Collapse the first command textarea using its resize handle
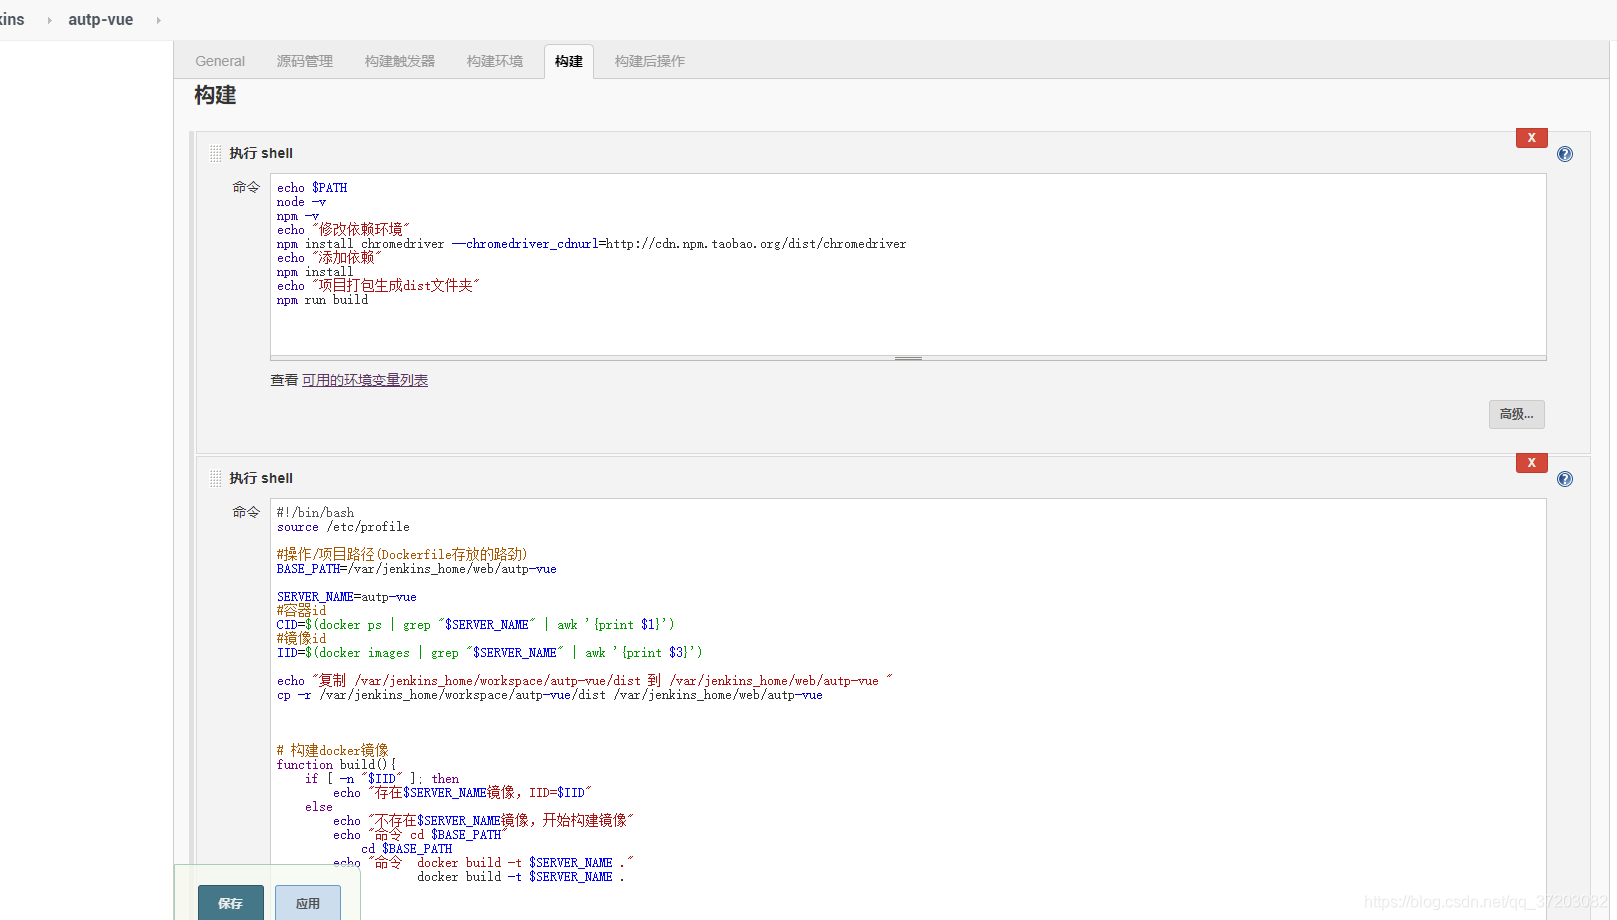1617x920 pixels. pyautogui.click(x=907, y=356)
